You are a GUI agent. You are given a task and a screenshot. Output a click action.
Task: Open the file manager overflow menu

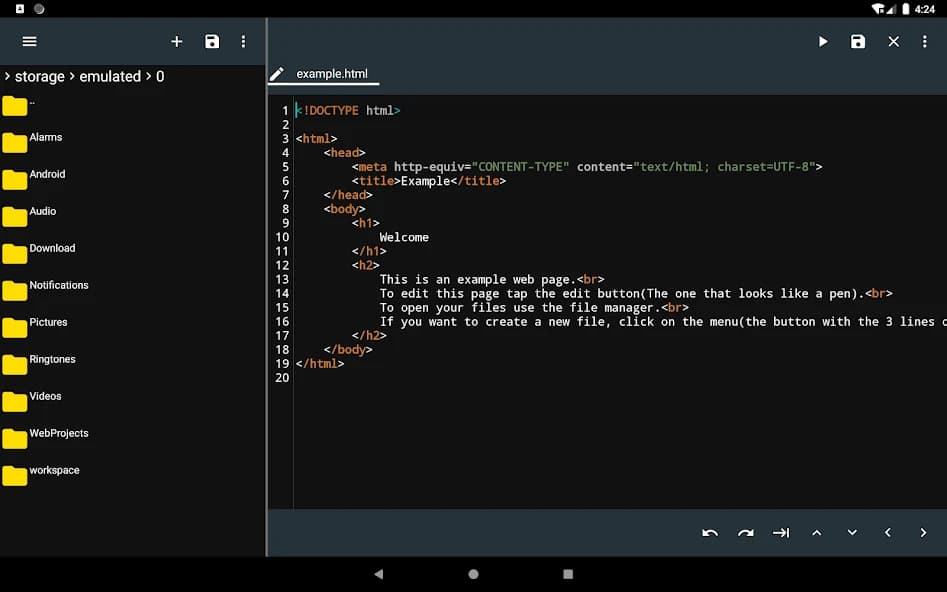click(x=243, y=41)
